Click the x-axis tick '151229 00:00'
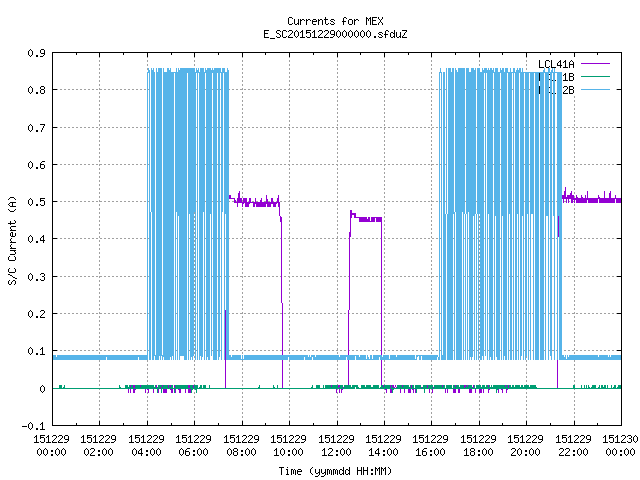 tap(51, 446)
